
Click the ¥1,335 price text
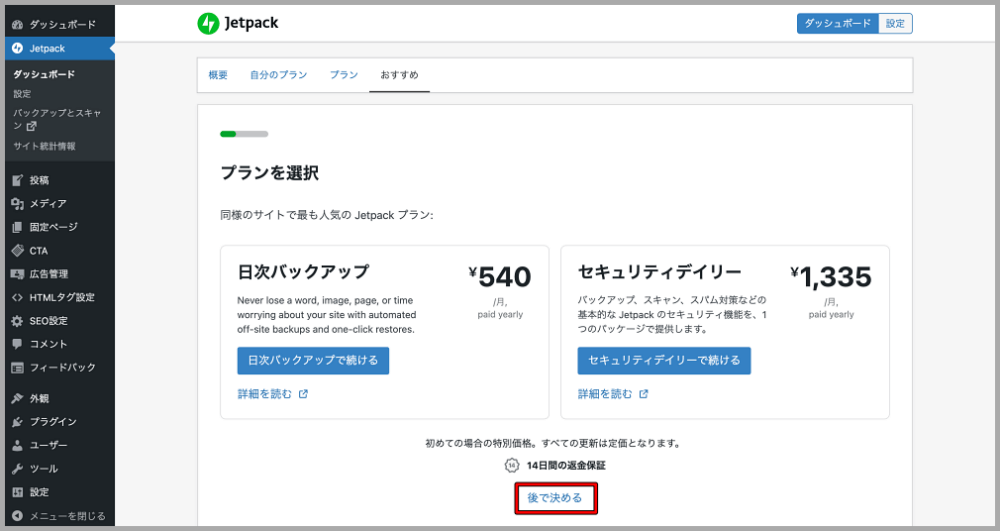click(830, 277)
